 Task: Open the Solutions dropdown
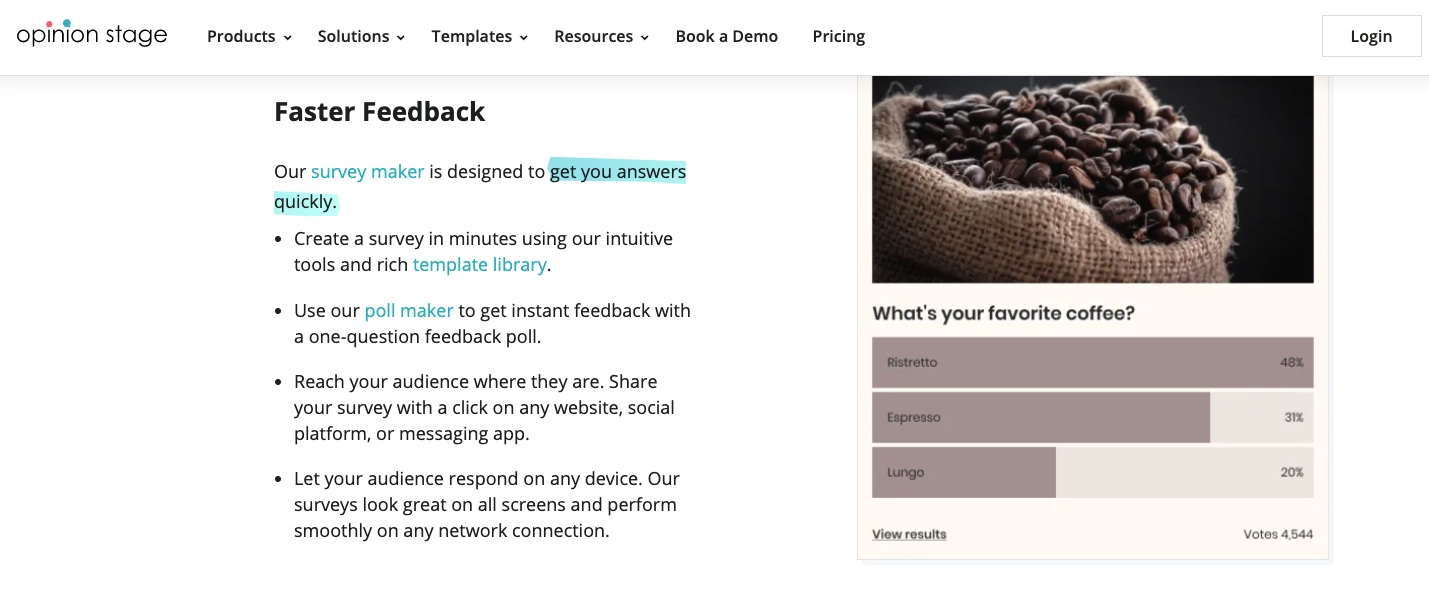click(x=361, y=37)
